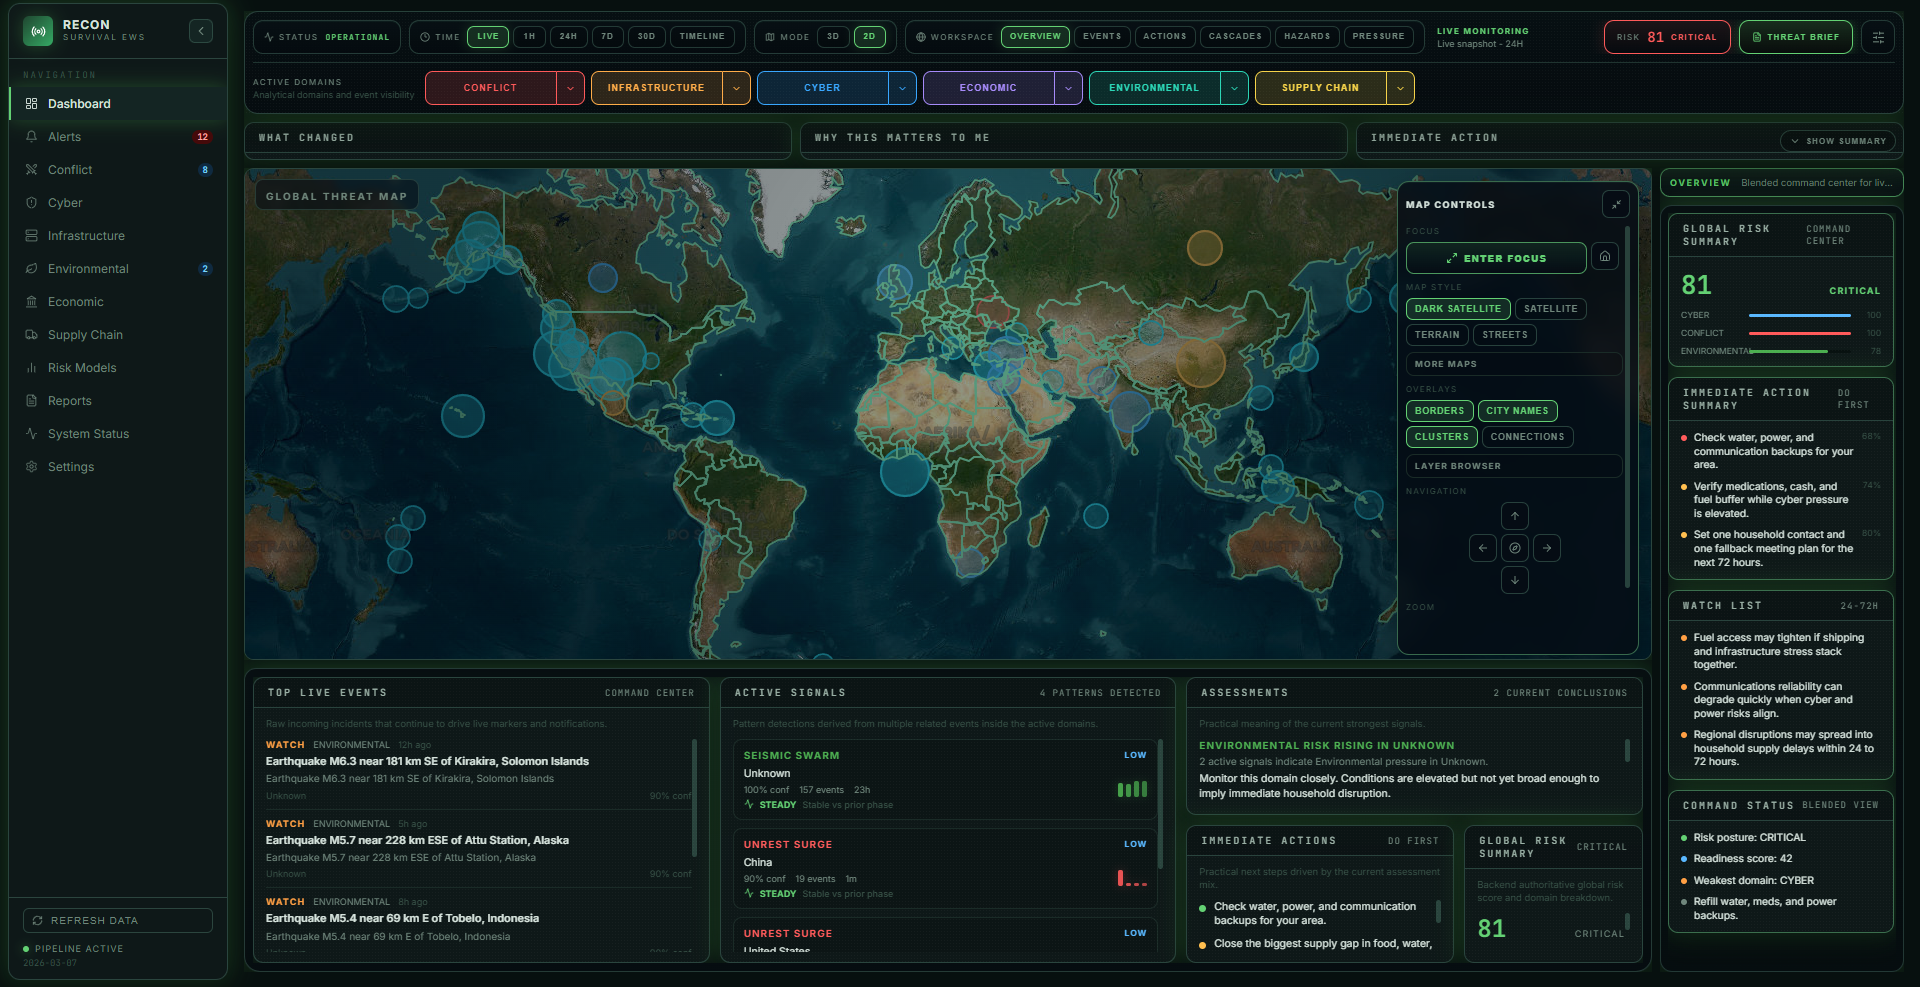Screen dimensions: 1920x987
Task: Open the SHOW SUMMARY expander
Action: [x=1838, y=140]
